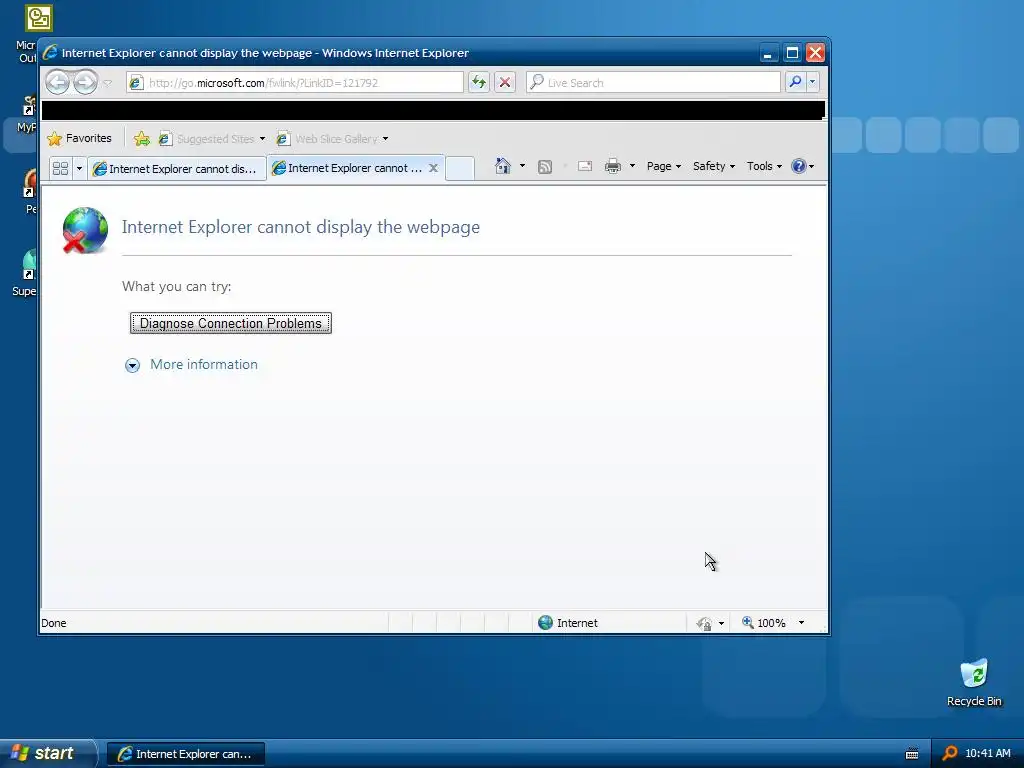Minimize the Internet Explorer window
This screenshot has width=1024, height=768.
coord(768,53)
